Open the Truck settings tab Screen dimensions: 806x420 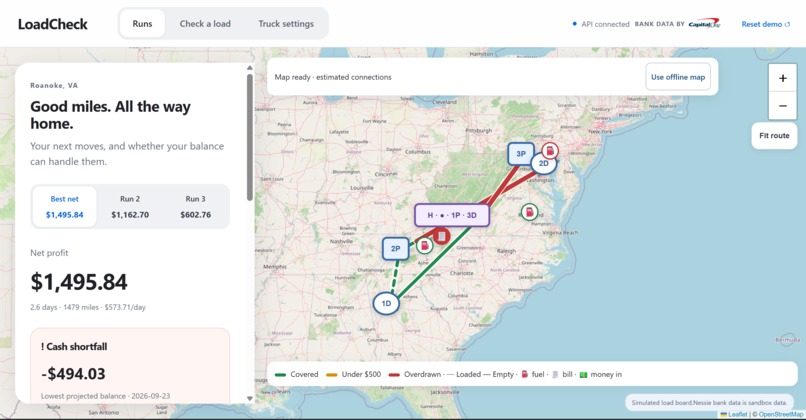(x=286, y=24)
